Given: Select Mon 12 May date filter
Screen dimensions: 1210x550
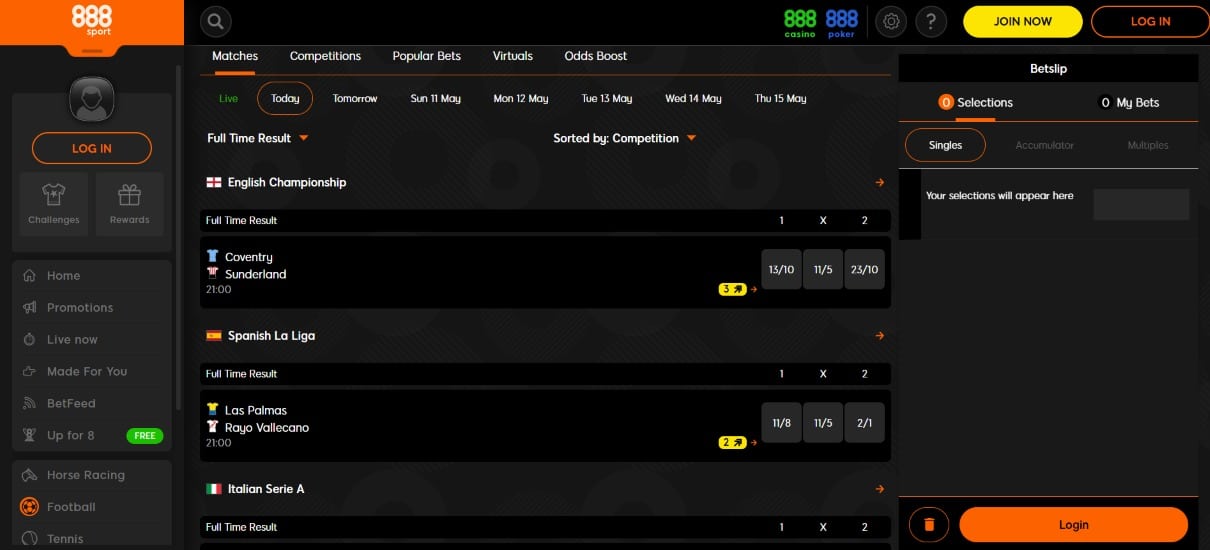Looking at the screenshot, I should 521,99.
